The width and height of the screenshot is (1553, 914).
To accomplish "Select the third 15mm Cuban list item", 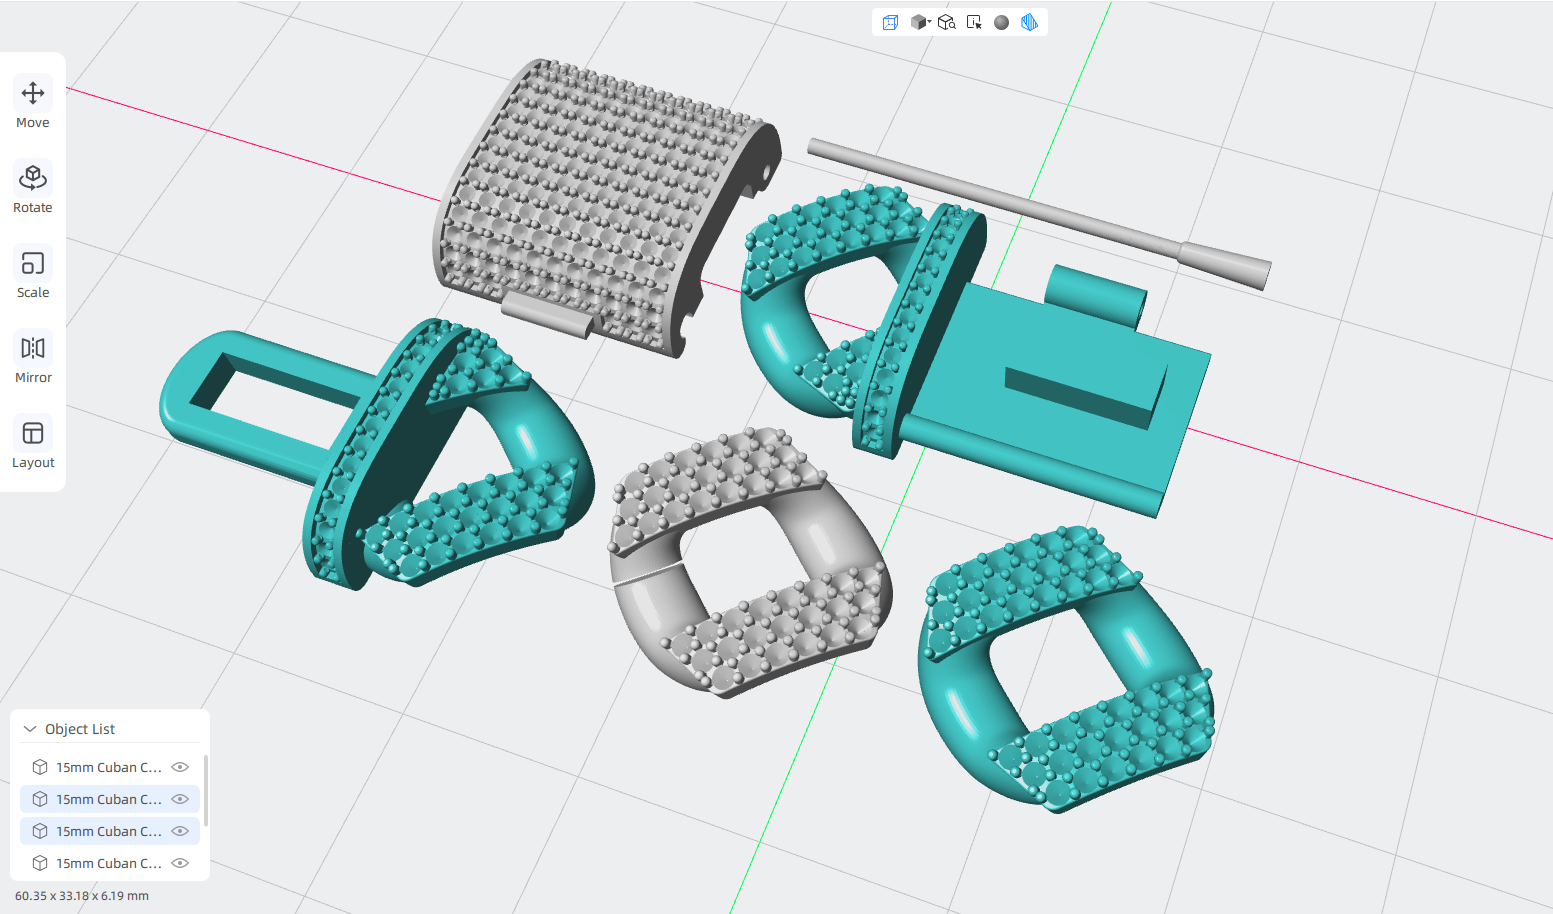I will [110, 831].
